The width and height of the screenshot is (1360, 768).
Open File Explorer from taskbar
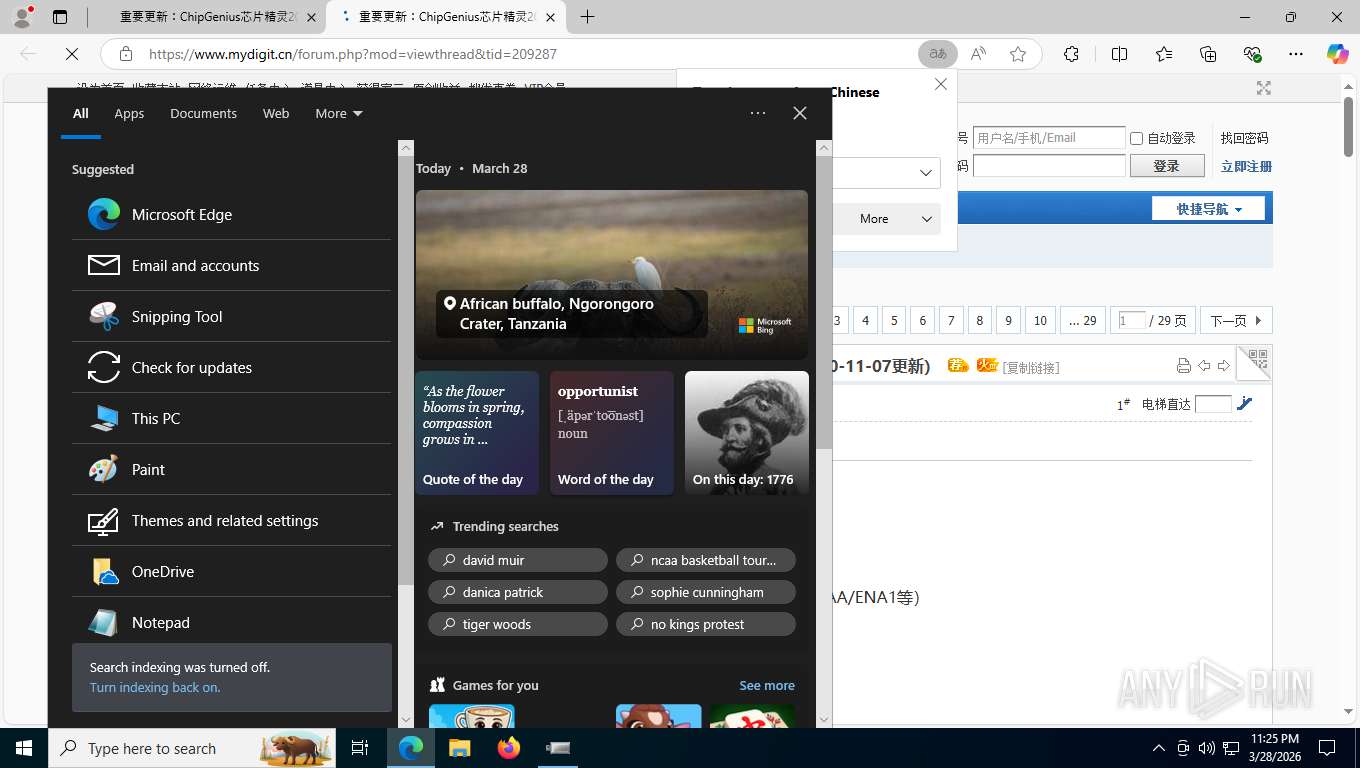pyautogui.click(x=460, y=748)
